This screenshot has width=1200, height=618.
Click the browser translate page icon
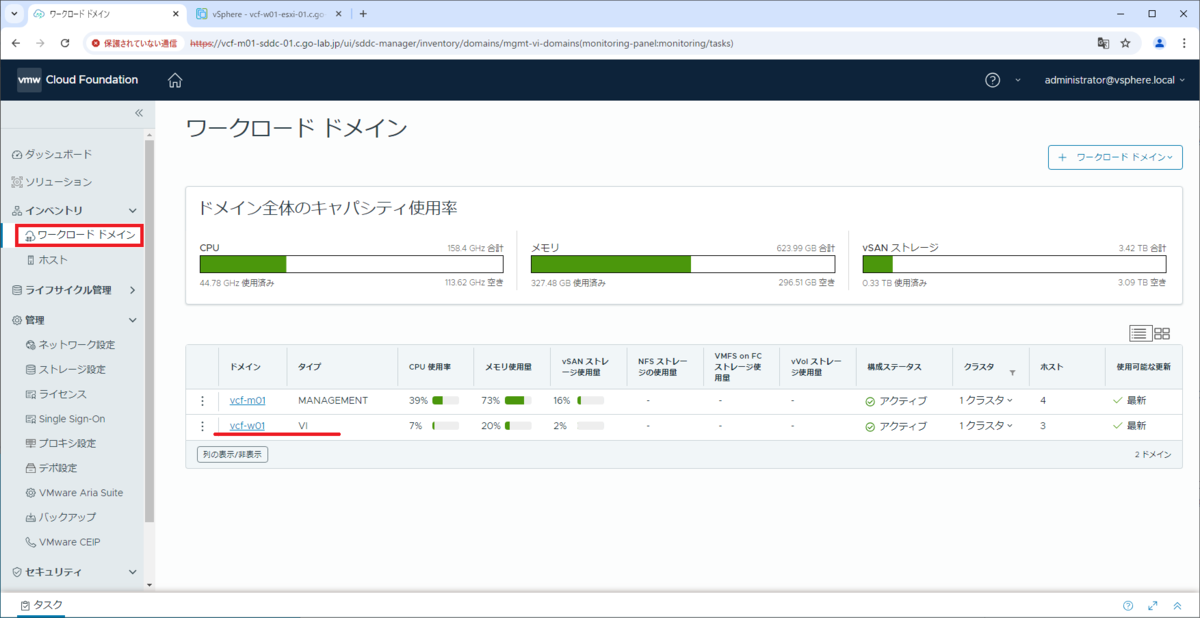(1103, 44)
